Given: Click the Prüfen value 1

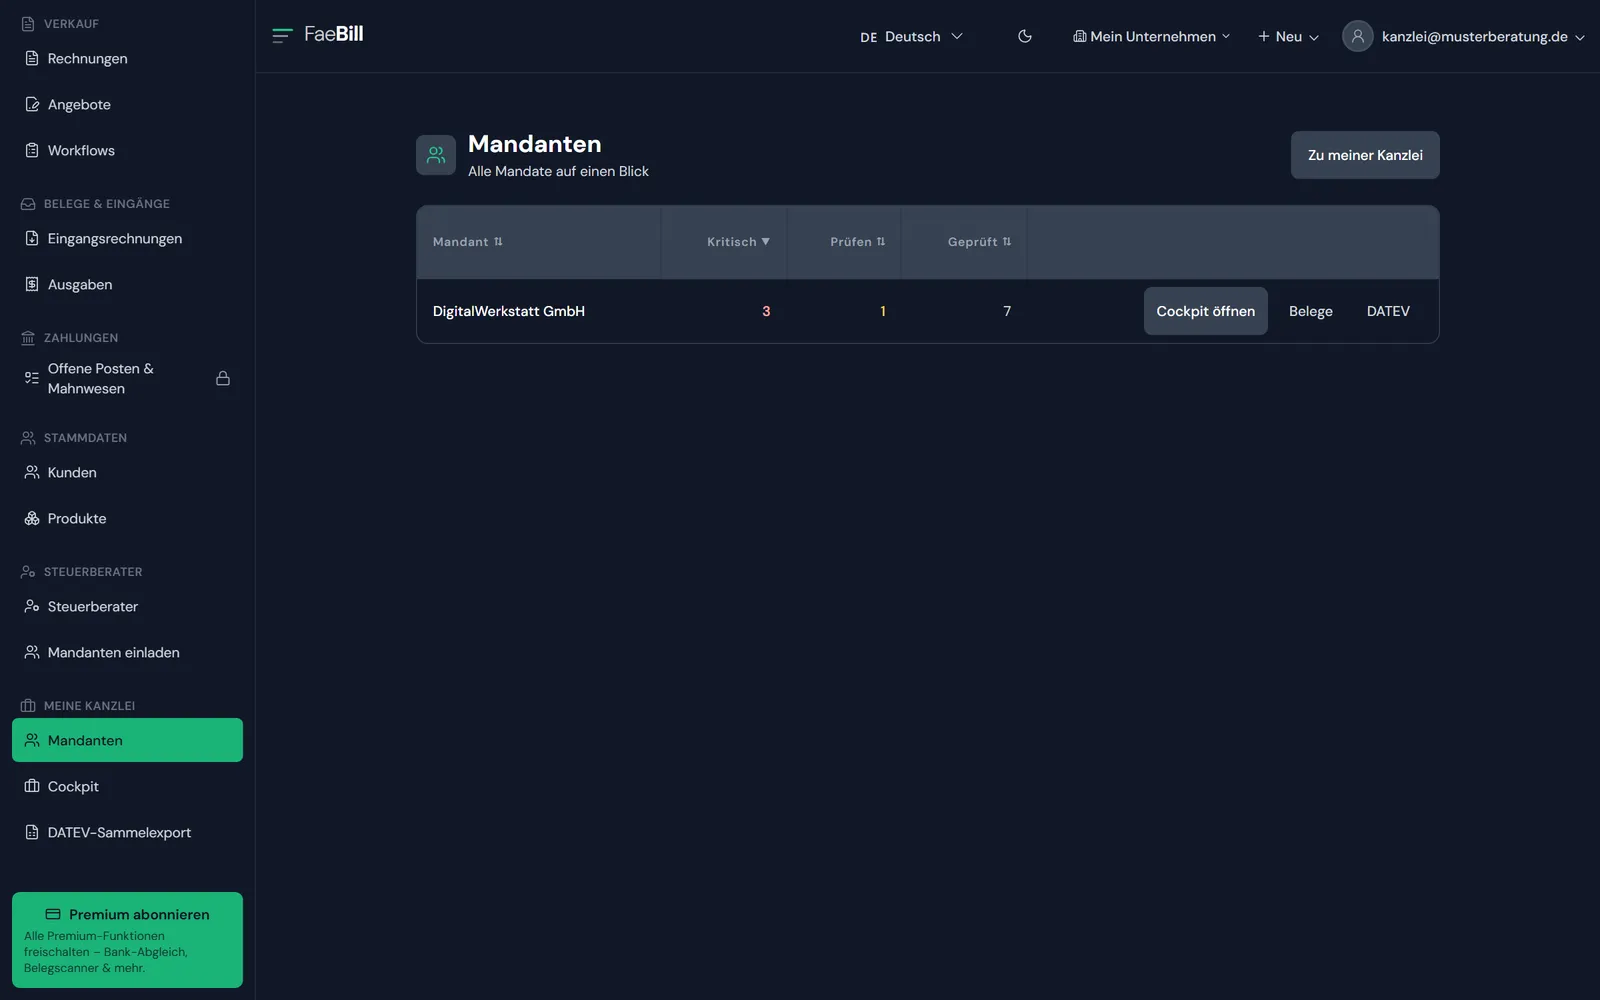Looking at the screenshot, I should click(x=882, y=311).
